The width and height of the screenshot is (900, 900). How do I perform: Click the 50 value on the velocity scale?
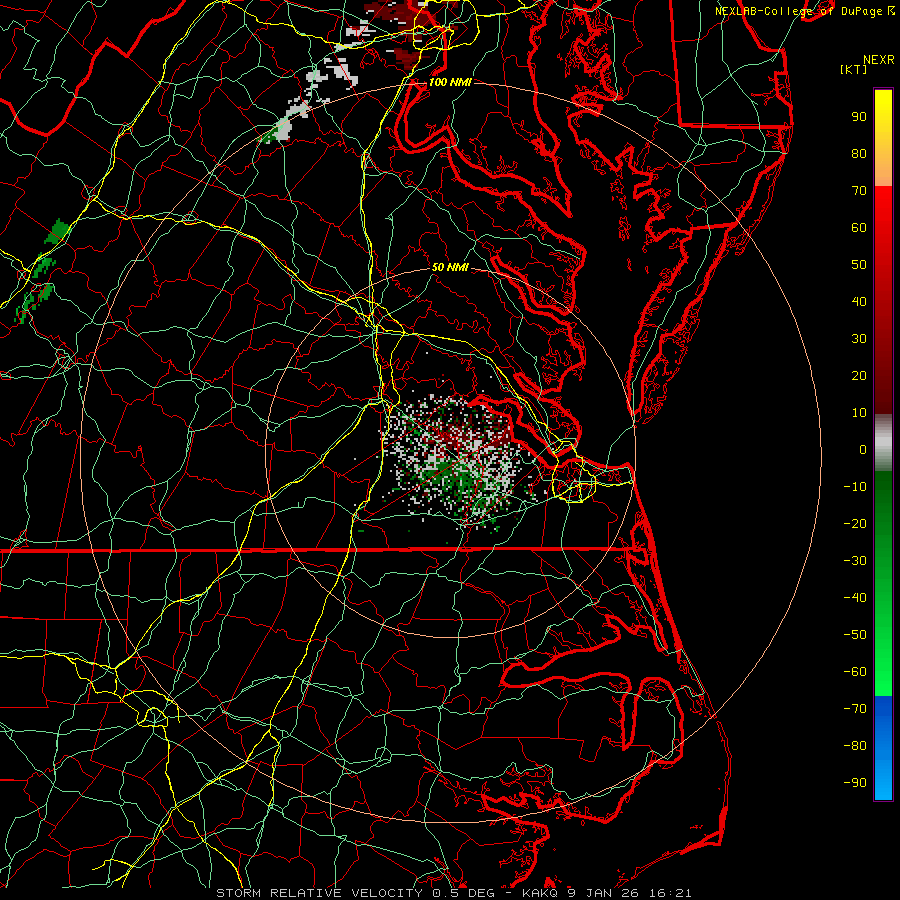859,265
